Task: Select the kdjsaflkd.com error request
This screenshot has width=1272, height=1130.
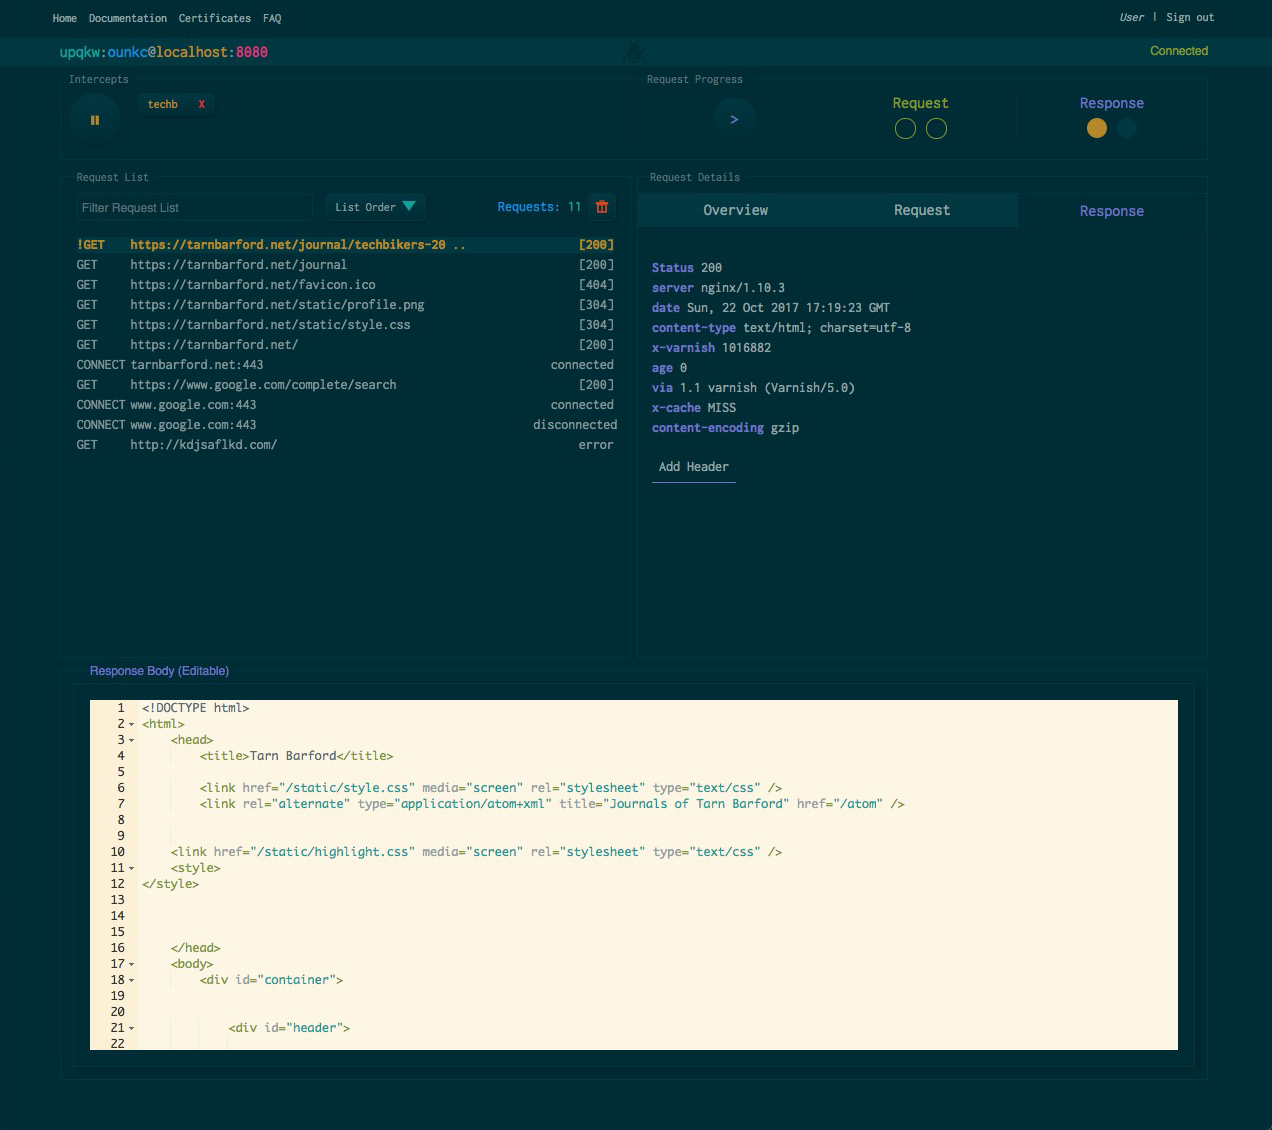Action: click(345, 445)
